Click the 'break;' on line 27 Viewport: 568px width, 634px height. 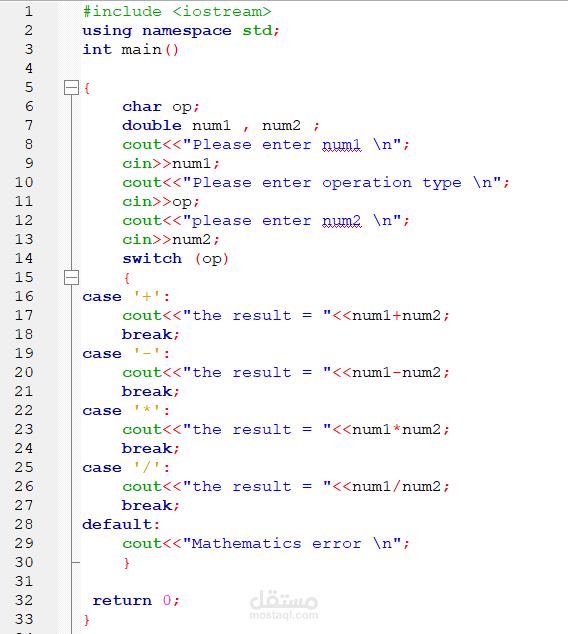(x=150, y=506)
